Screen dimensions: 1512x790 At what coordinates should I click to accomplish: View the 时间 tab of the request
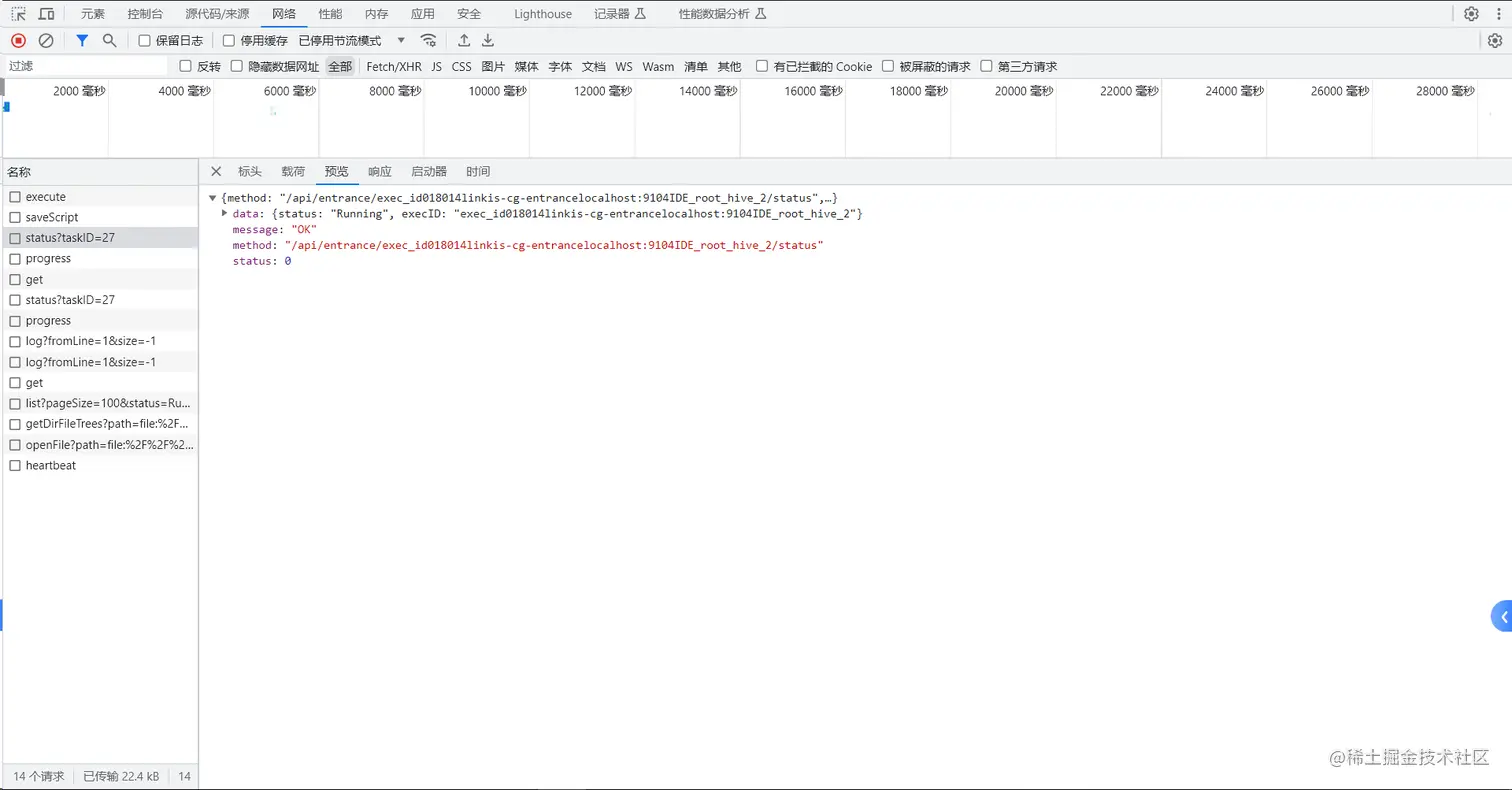pos(478,171)
